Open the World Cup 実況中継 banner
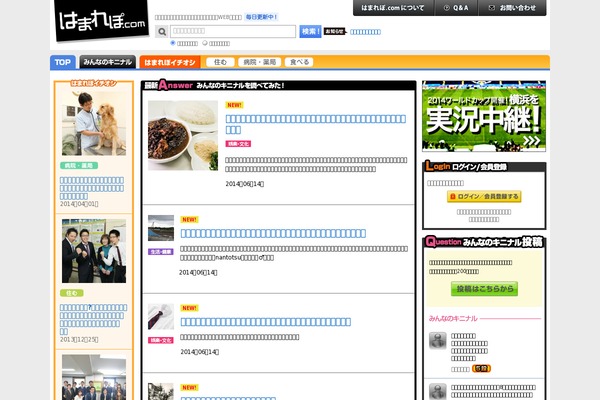 point(484,116)
